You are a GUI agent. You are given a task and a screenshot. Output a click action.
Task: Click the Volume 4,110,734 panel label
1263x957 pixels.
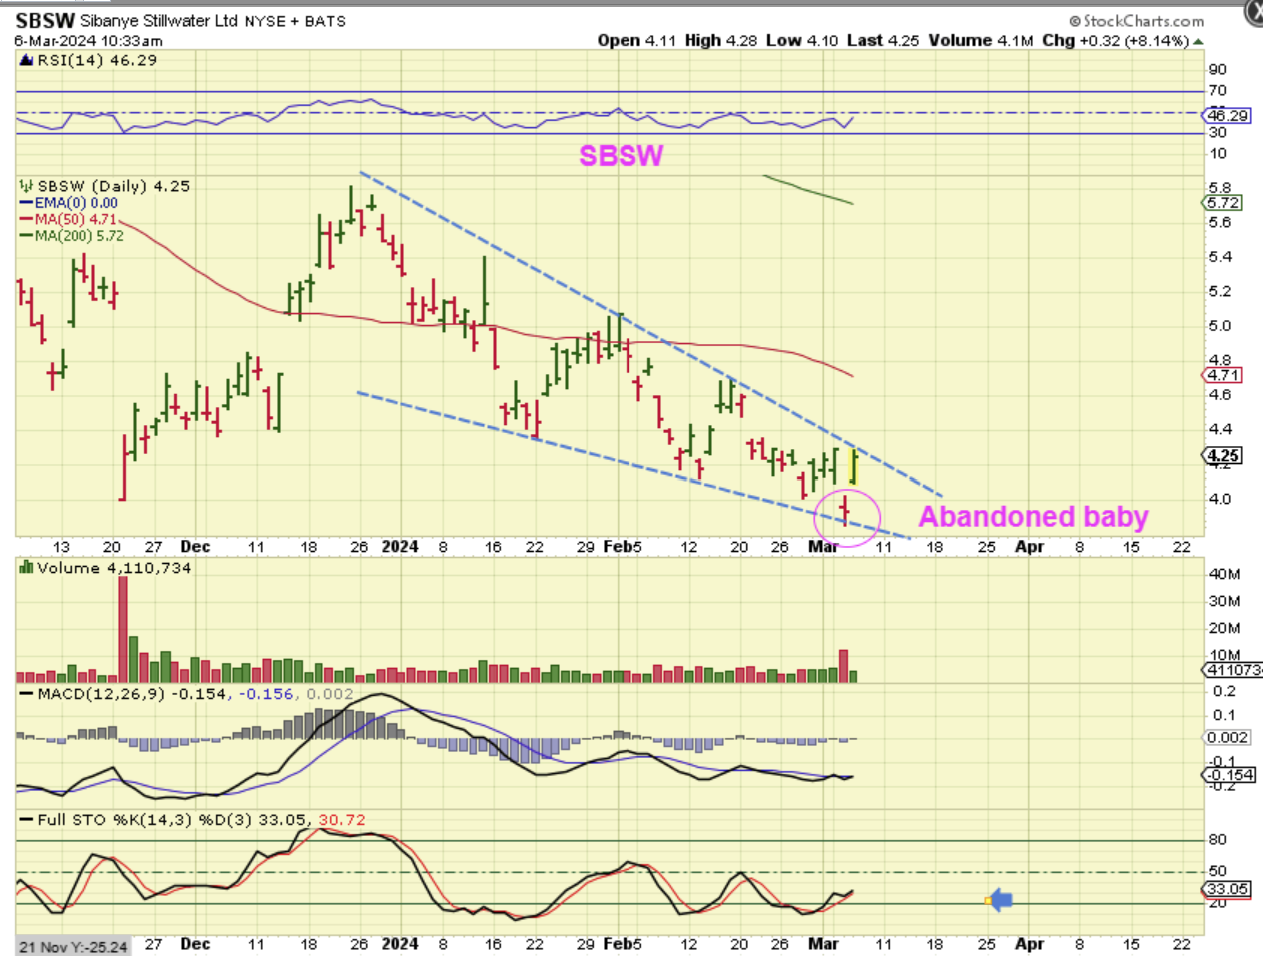pyautogui.click(x=113, y=568)
